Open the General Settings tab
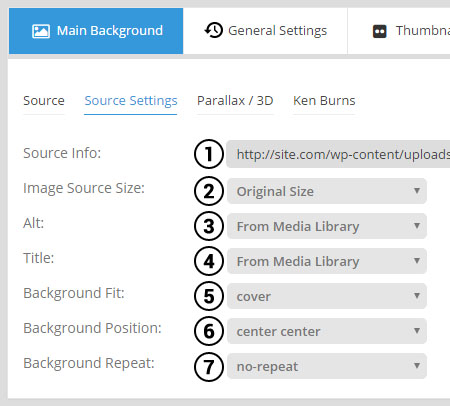Screen dimensions: 450x406 point(265,31)
